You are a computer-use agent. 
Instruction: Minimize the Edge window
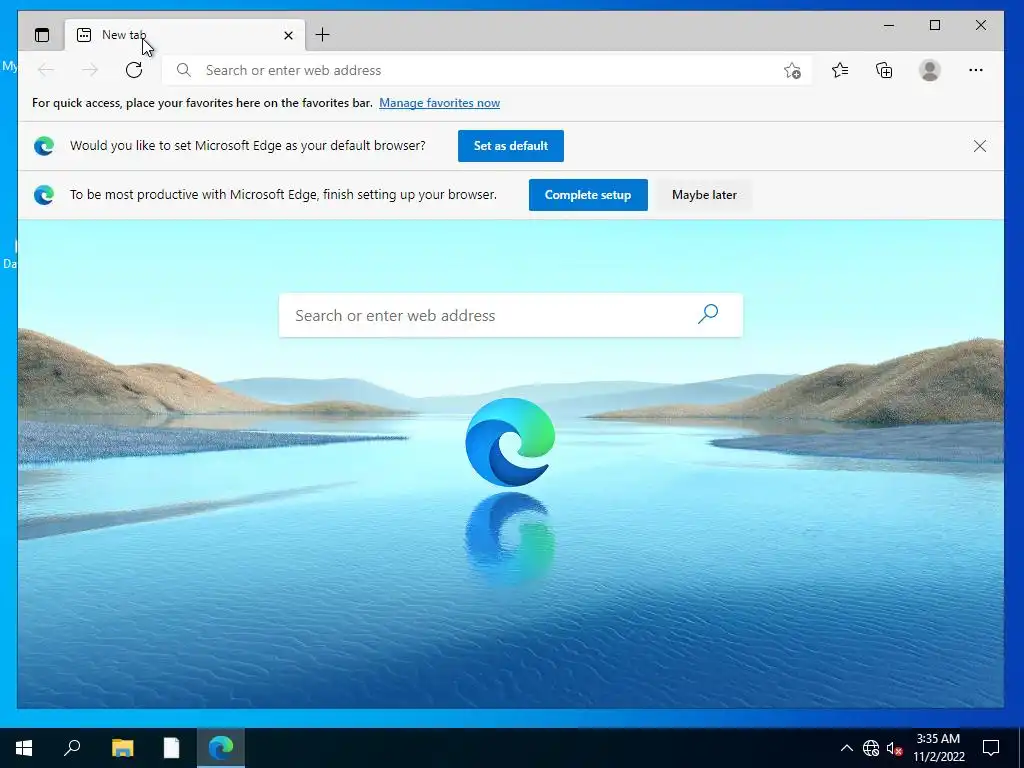click(889, 25)
